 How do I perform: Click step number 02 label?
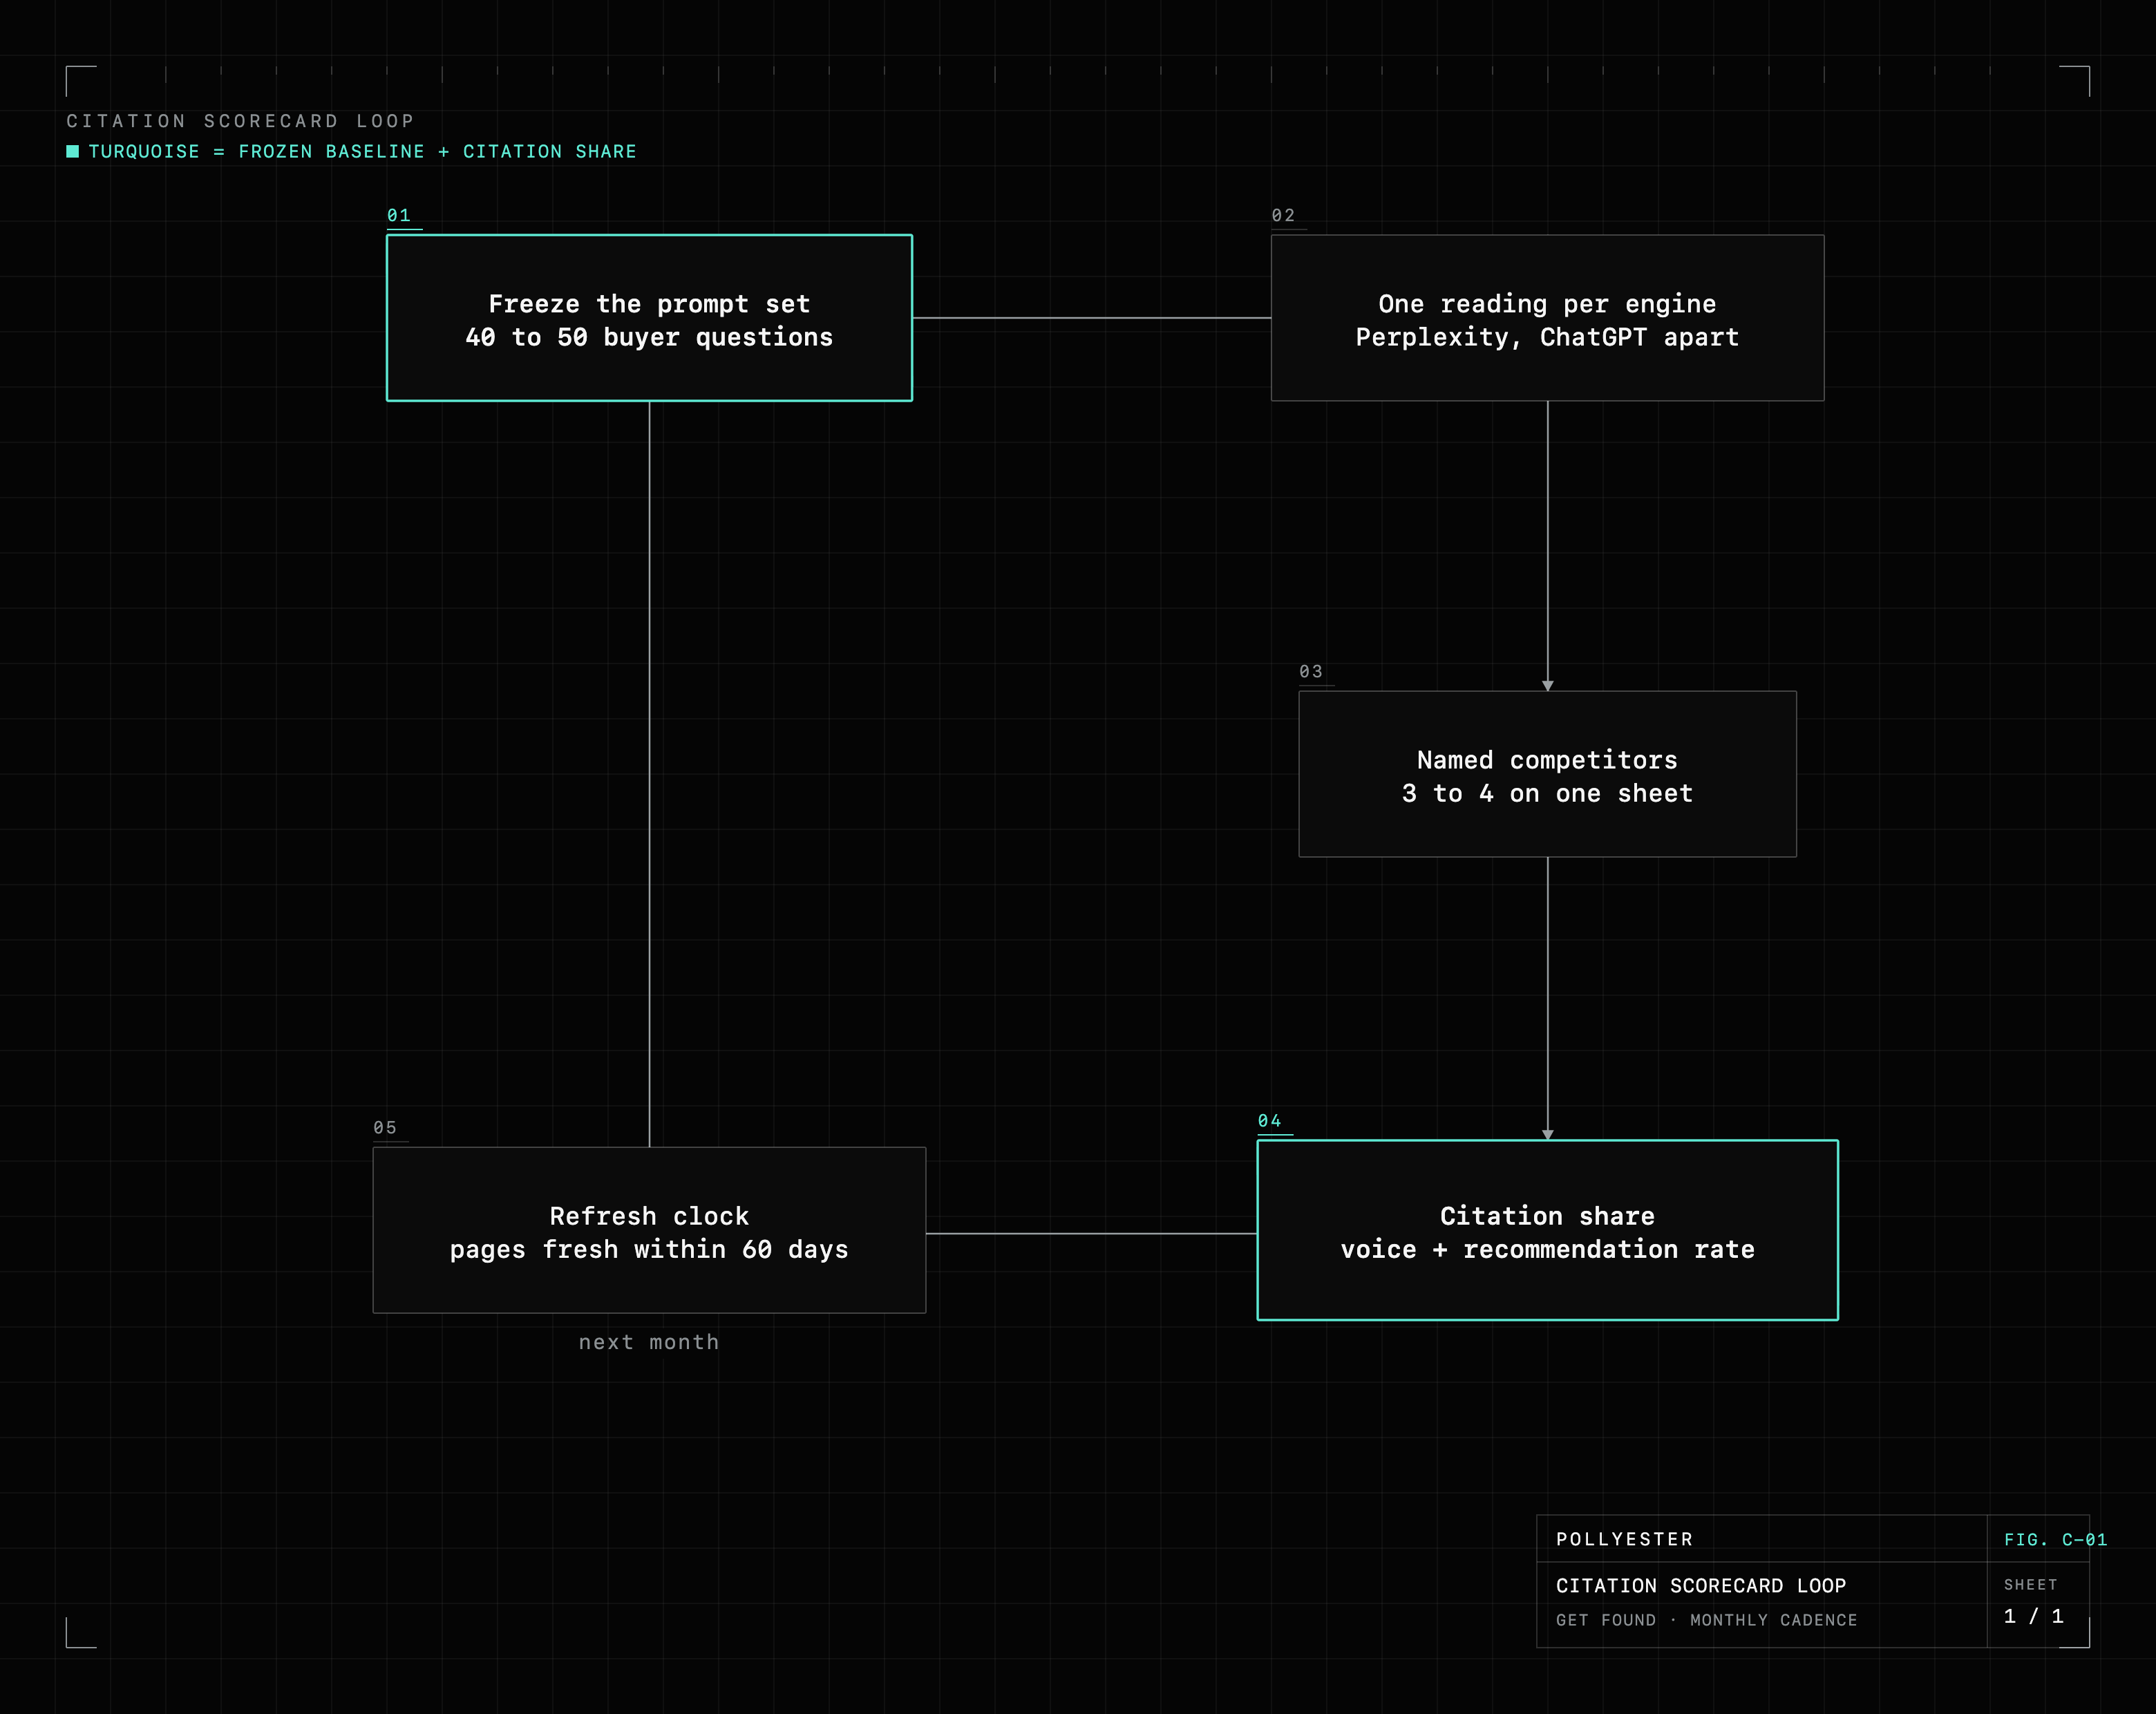1283,215
